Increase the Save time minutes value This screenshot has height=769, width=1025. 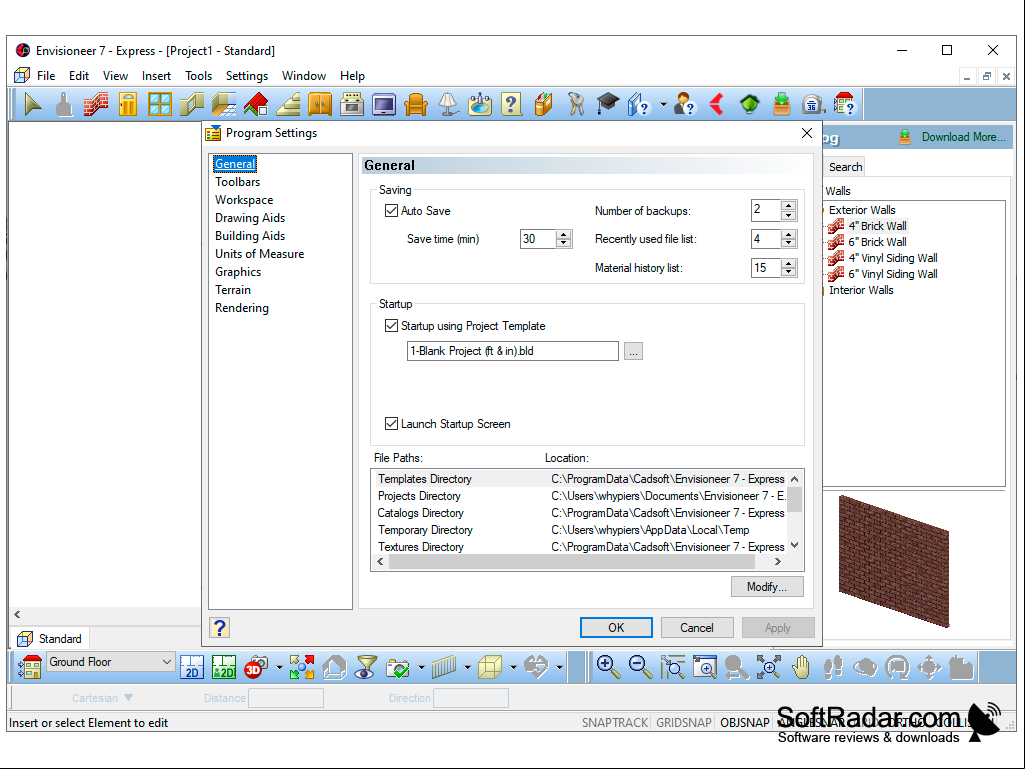(563, 234)
